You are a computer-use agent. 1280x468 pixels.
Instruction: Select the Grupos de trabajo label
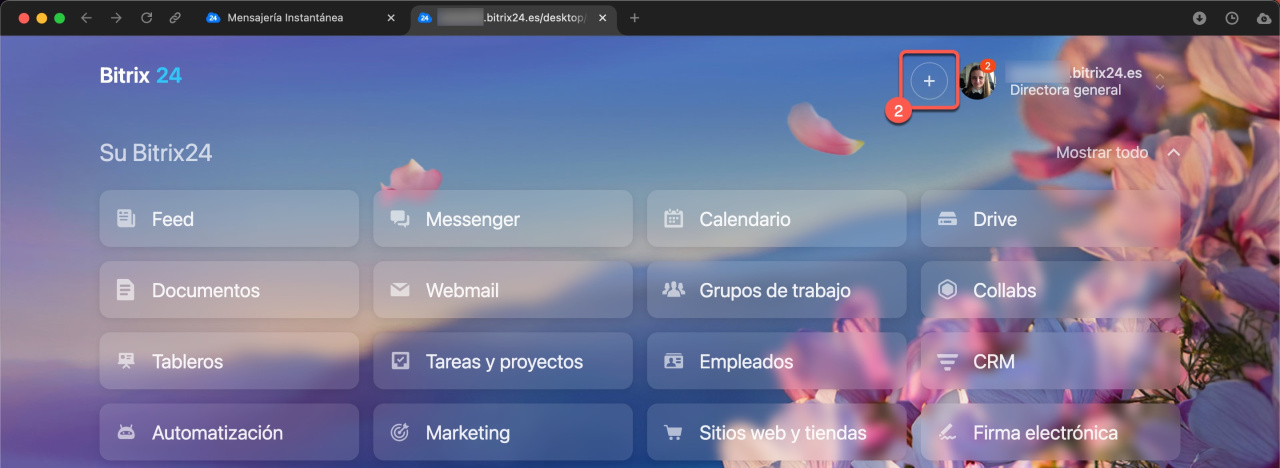(x=775, y=291)
